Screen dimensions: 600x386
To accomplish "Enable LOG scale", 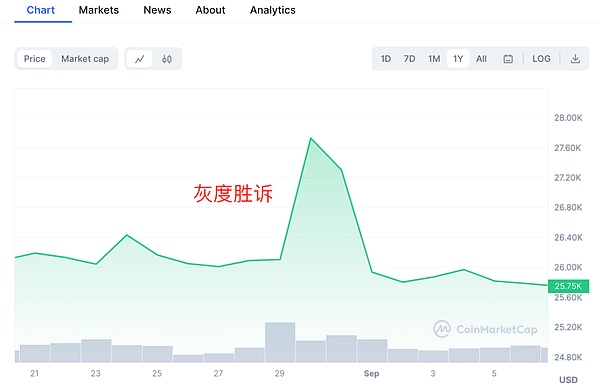I will coord(541,59).
